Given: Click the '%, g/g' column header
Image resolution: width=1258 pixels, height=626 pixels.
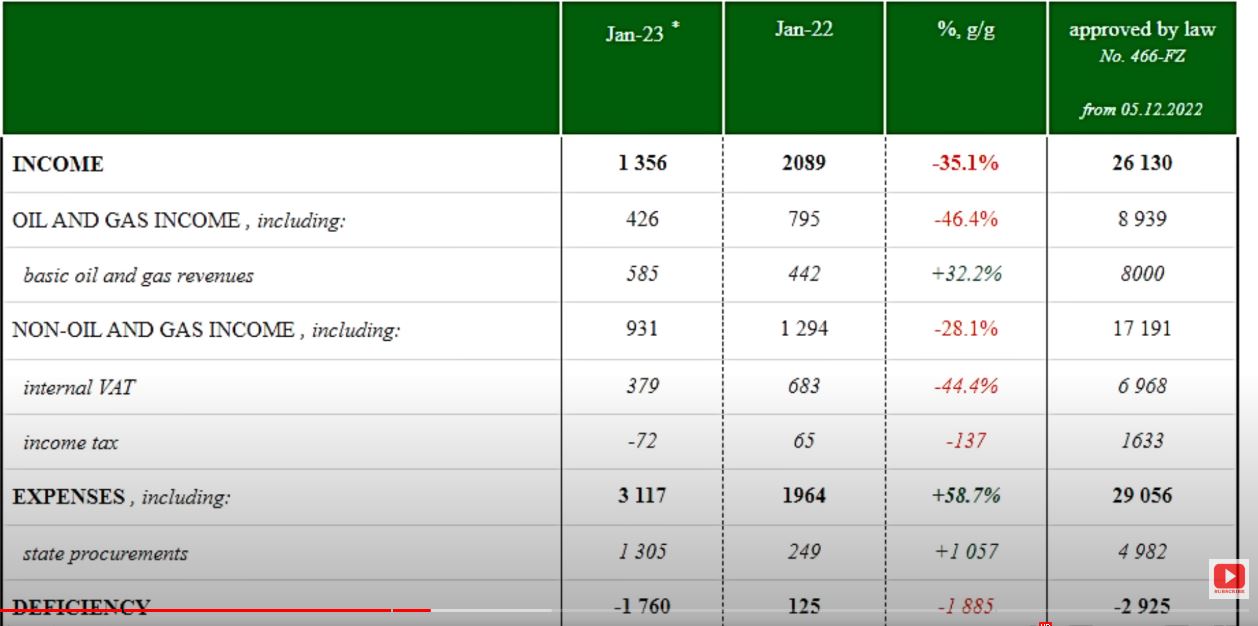Looking at the screenshot, I should click(965, 30).
